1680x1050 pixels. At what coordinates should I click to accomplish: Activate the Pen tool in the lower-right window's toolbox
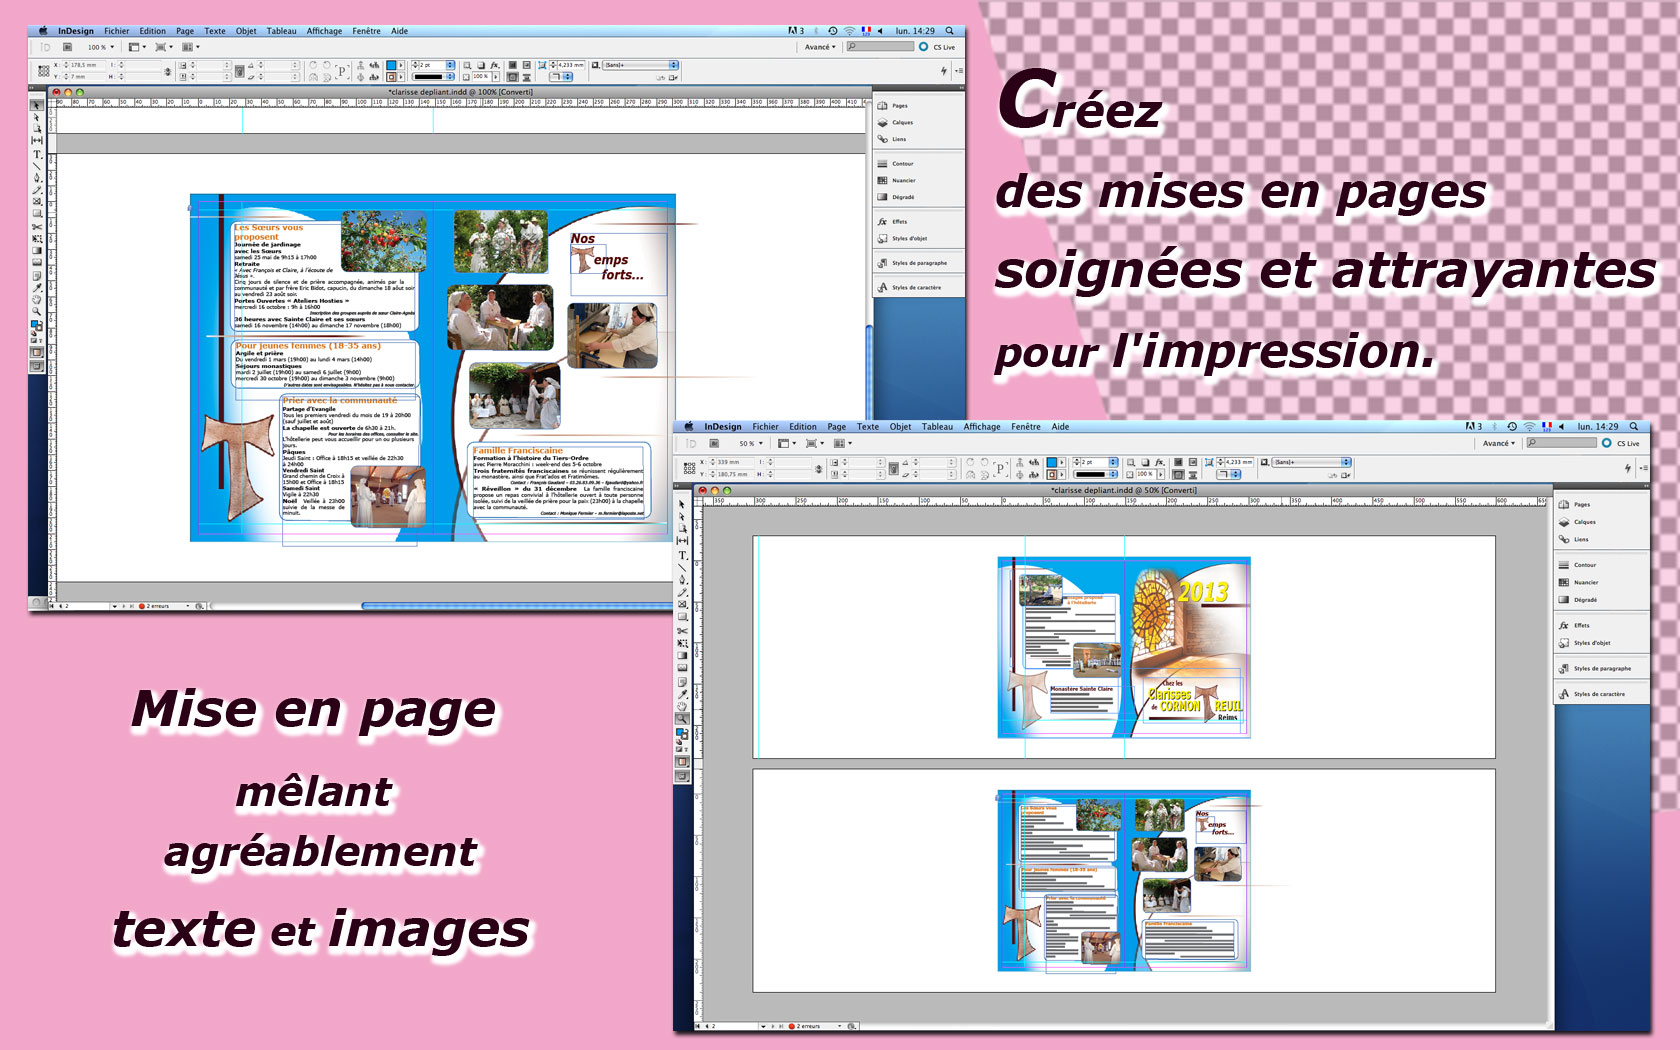[x=683, y=580]
